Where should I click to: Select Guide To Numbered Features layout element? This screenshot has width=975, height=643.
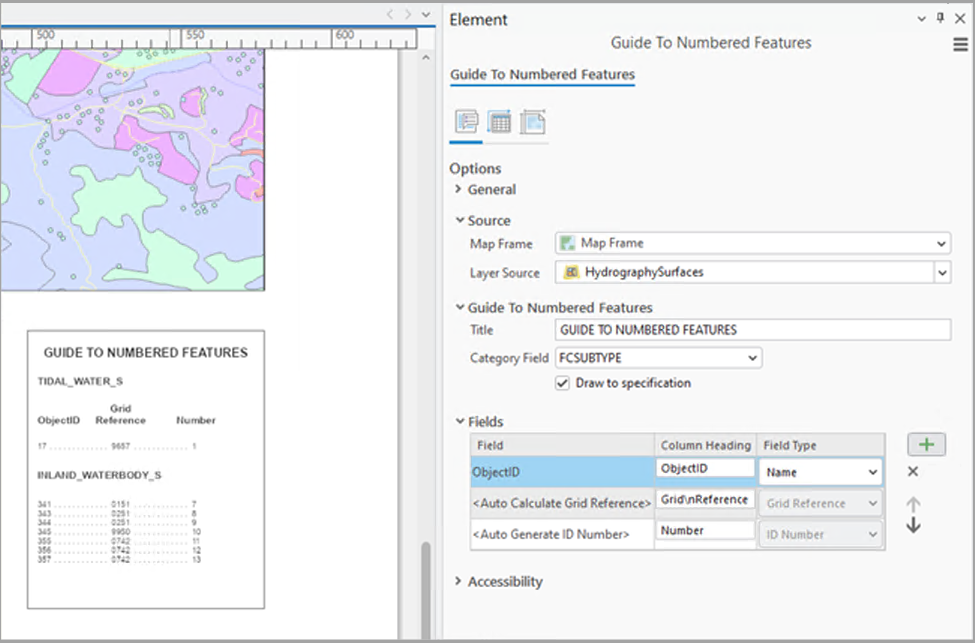(146, 470)
